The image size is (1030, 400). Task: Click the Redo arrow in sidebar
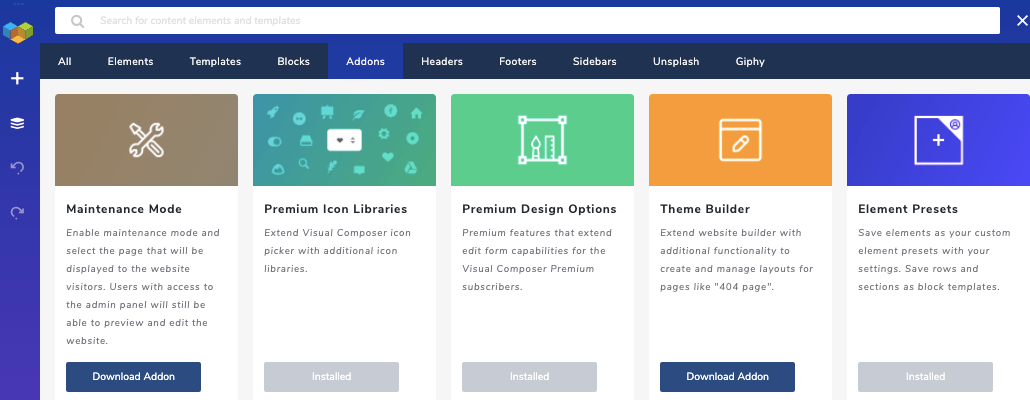pos(18,212)
